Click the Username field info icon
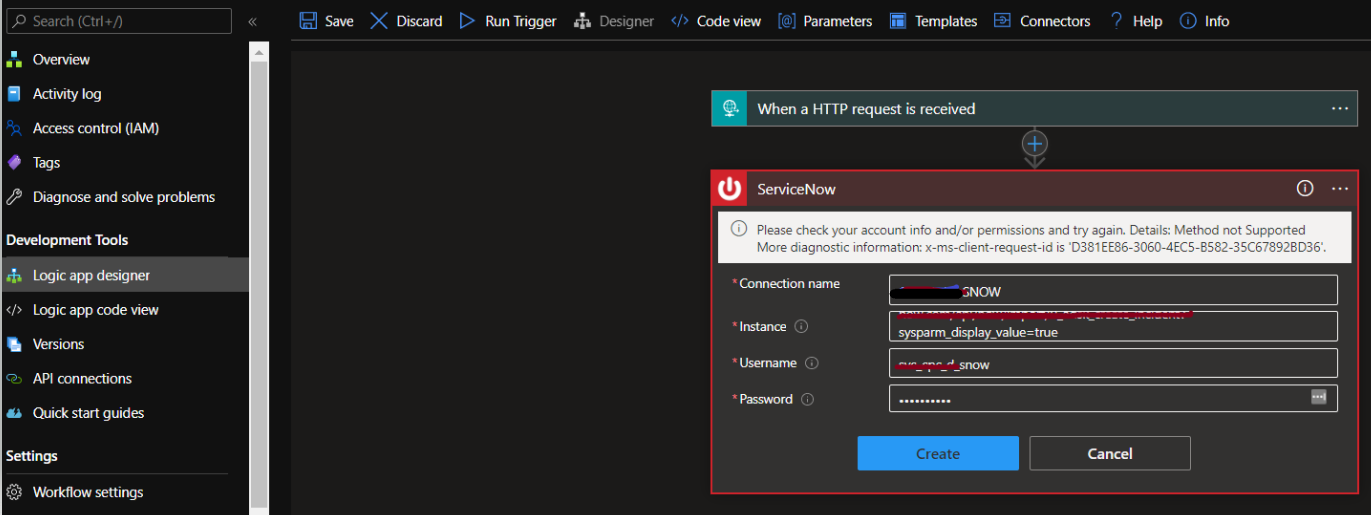The height and width of the screenshot is (515, 1371). click(x=812, y=363)
